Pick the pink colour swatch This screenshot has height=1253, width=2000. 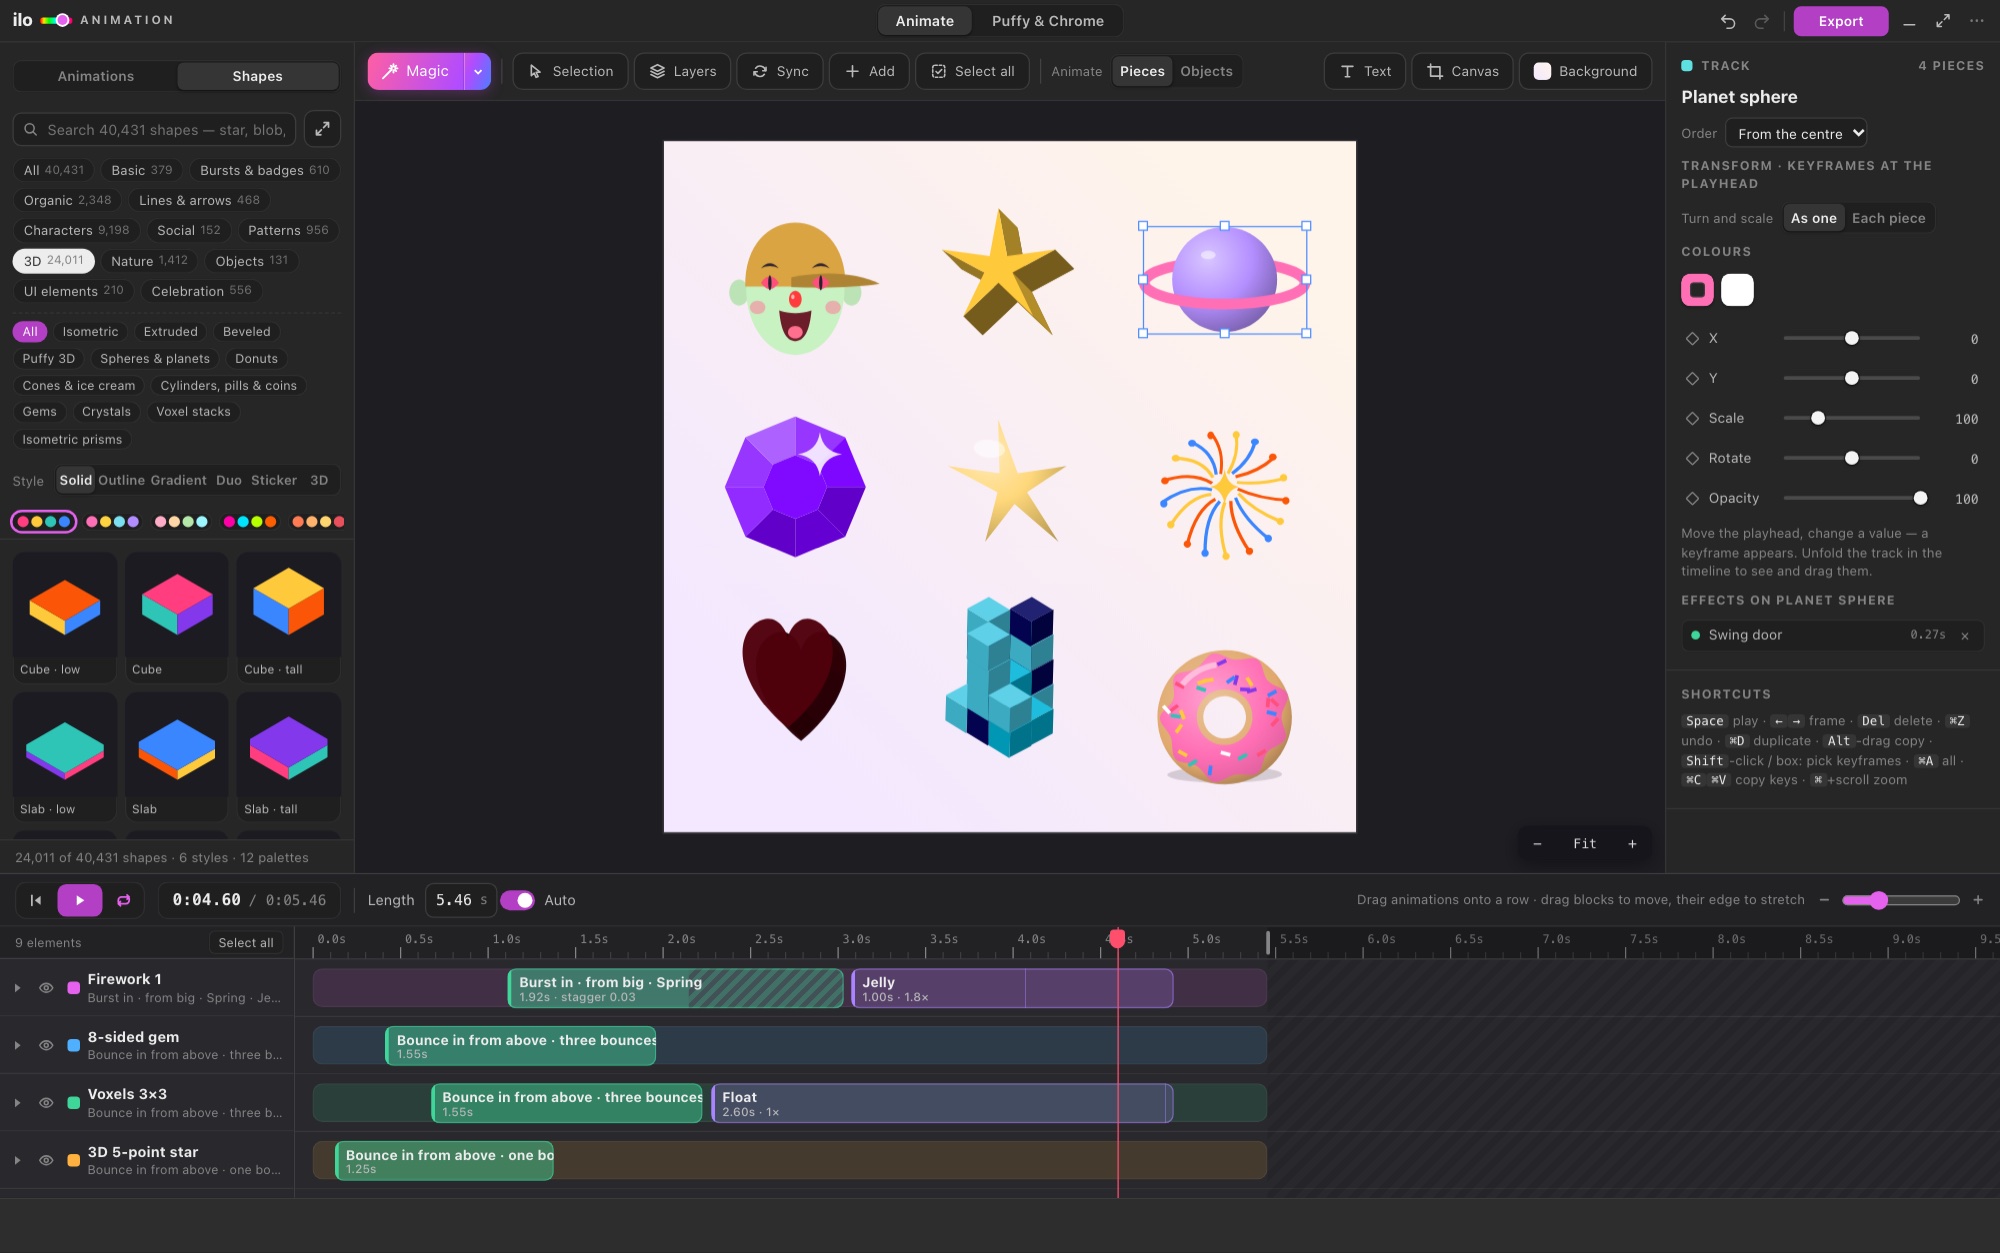tap(1697, 290)
